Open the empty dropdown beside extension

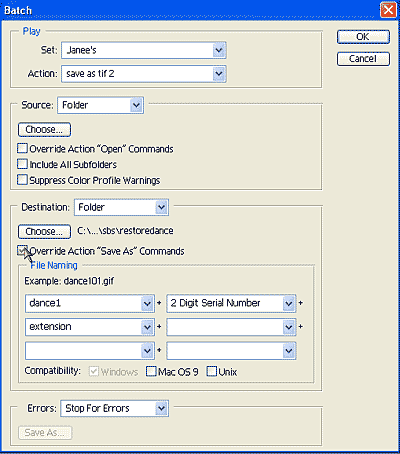[231, 327]
